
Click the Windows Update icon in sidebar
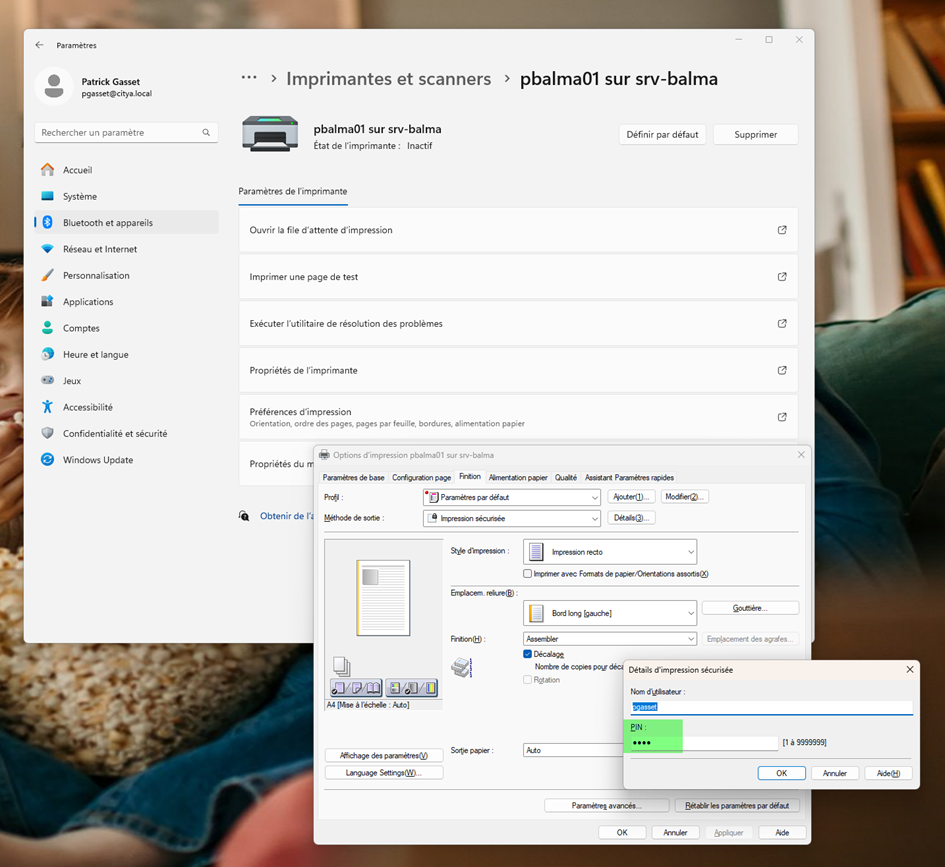47,460
